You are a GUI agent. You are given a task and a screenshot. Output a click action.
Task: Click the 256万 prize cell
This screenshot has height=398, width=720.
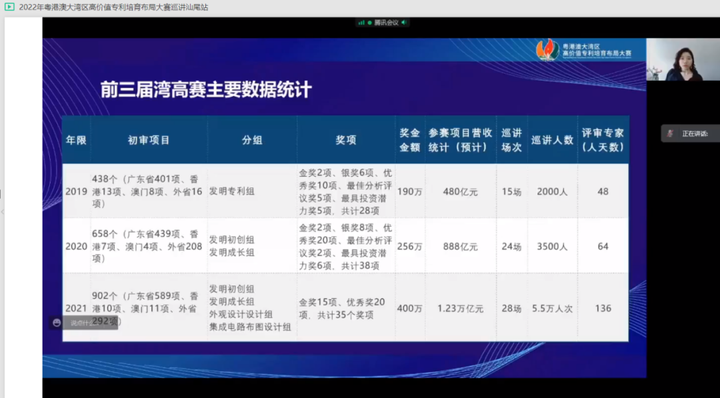tap(410, 247)
